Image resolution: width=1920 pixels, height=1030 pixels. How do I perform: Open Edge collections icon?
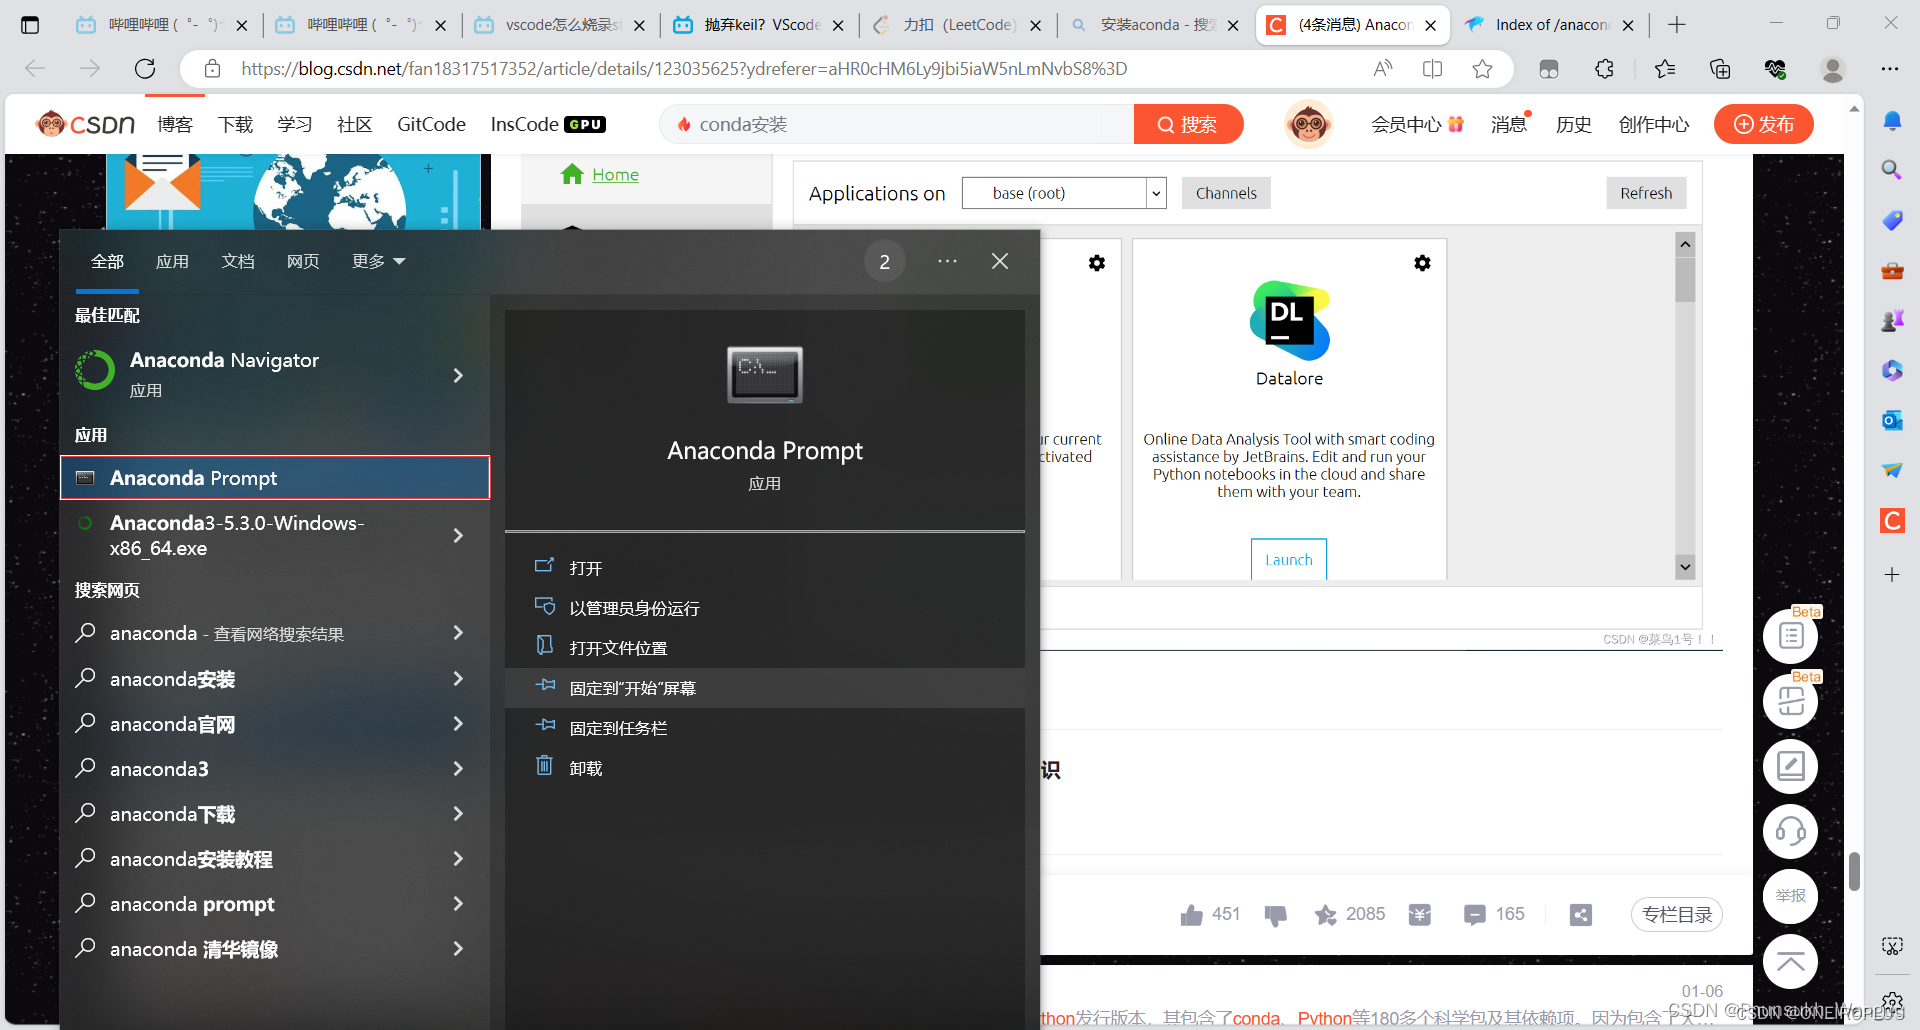[1720, 68]
